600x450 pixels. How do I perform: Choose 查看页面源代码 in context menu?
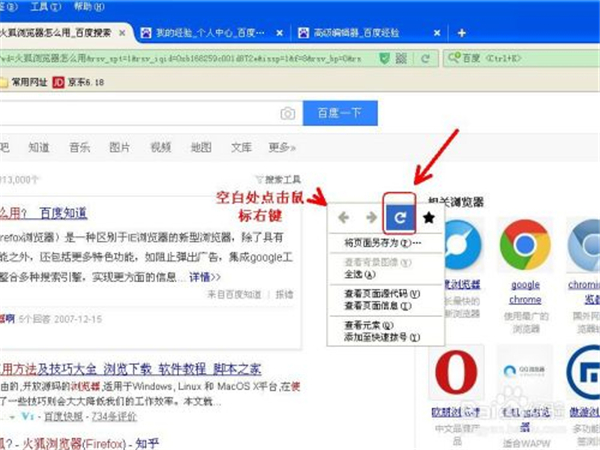click(385, 293)
